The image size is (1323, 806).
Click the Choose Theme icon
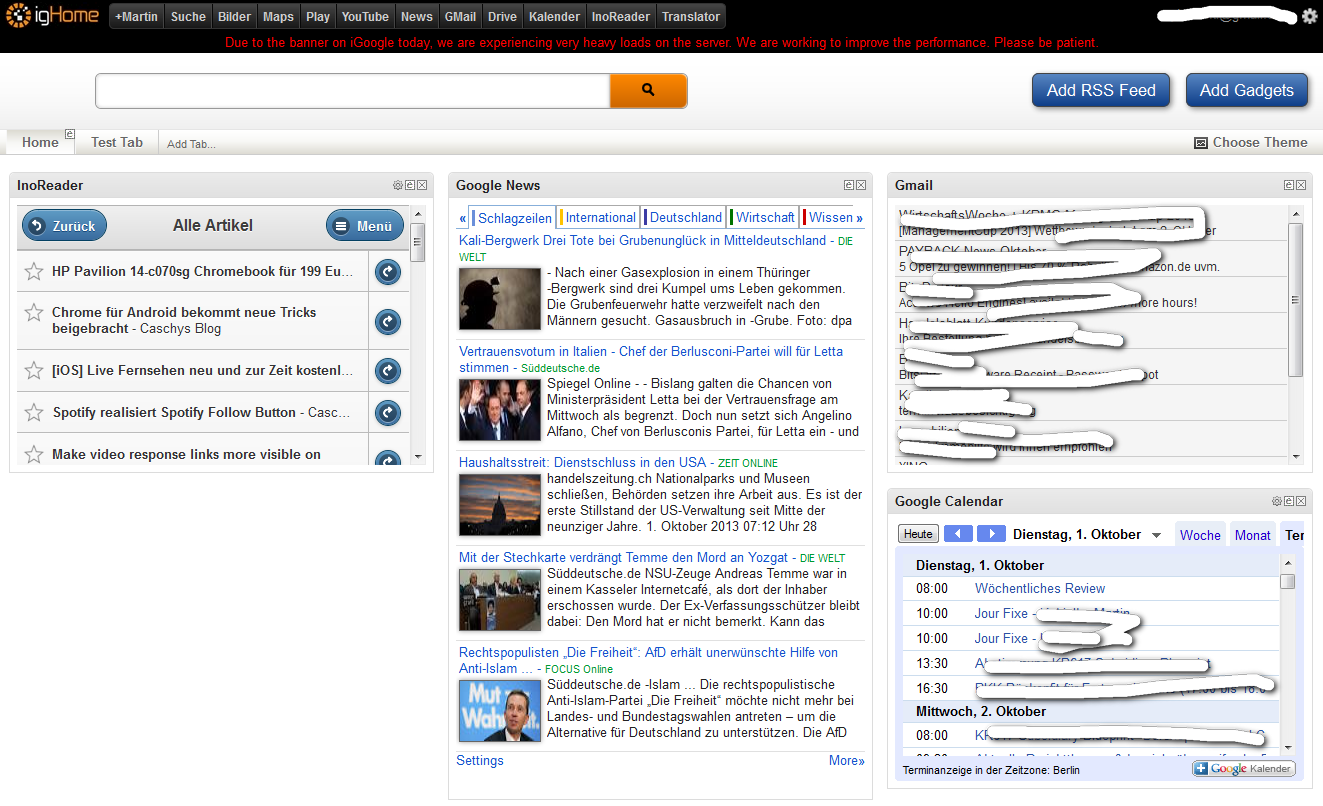point(1200,143)
